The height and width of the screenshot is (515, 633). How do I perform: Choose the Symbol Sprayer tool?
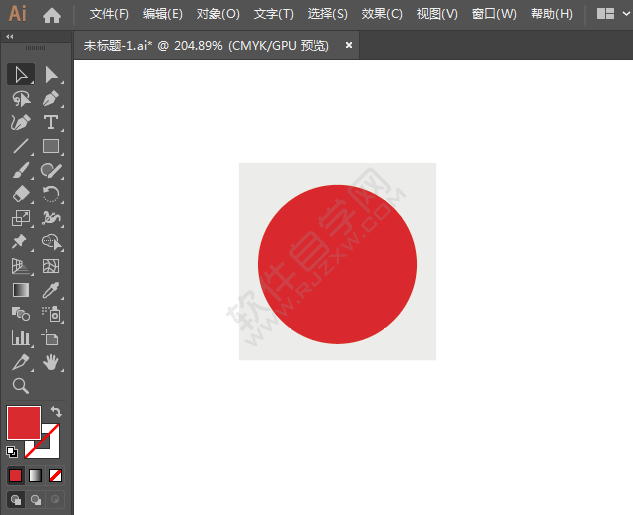pyautogui.click(x=51, y=314)
